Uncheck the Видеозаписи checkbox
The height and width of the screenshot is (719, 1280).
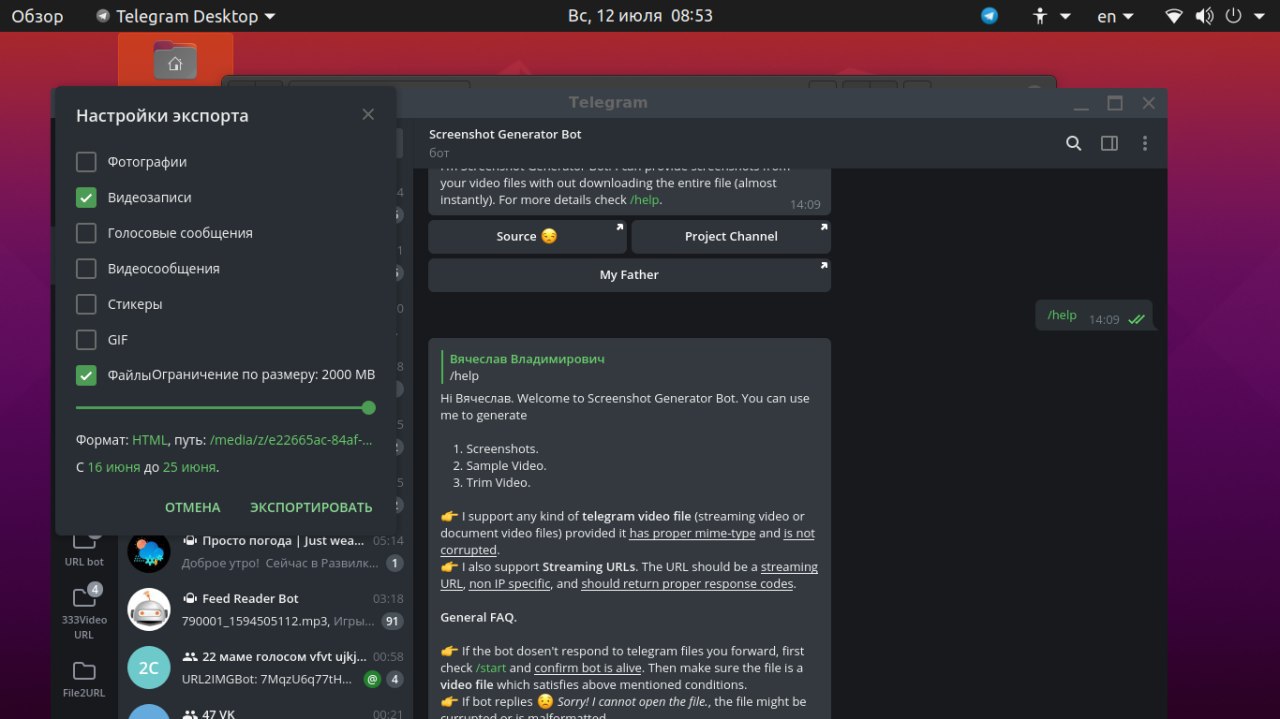86,198
